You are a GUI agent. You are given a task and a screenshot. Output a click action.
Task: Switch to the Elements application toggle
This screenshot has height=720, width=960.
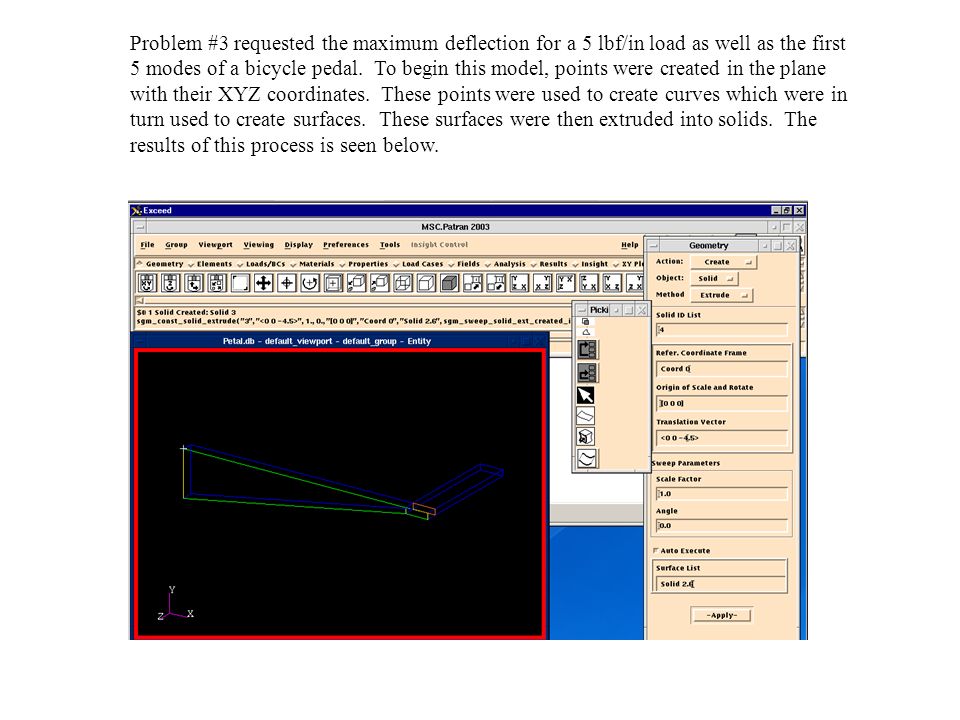[210, 264]
